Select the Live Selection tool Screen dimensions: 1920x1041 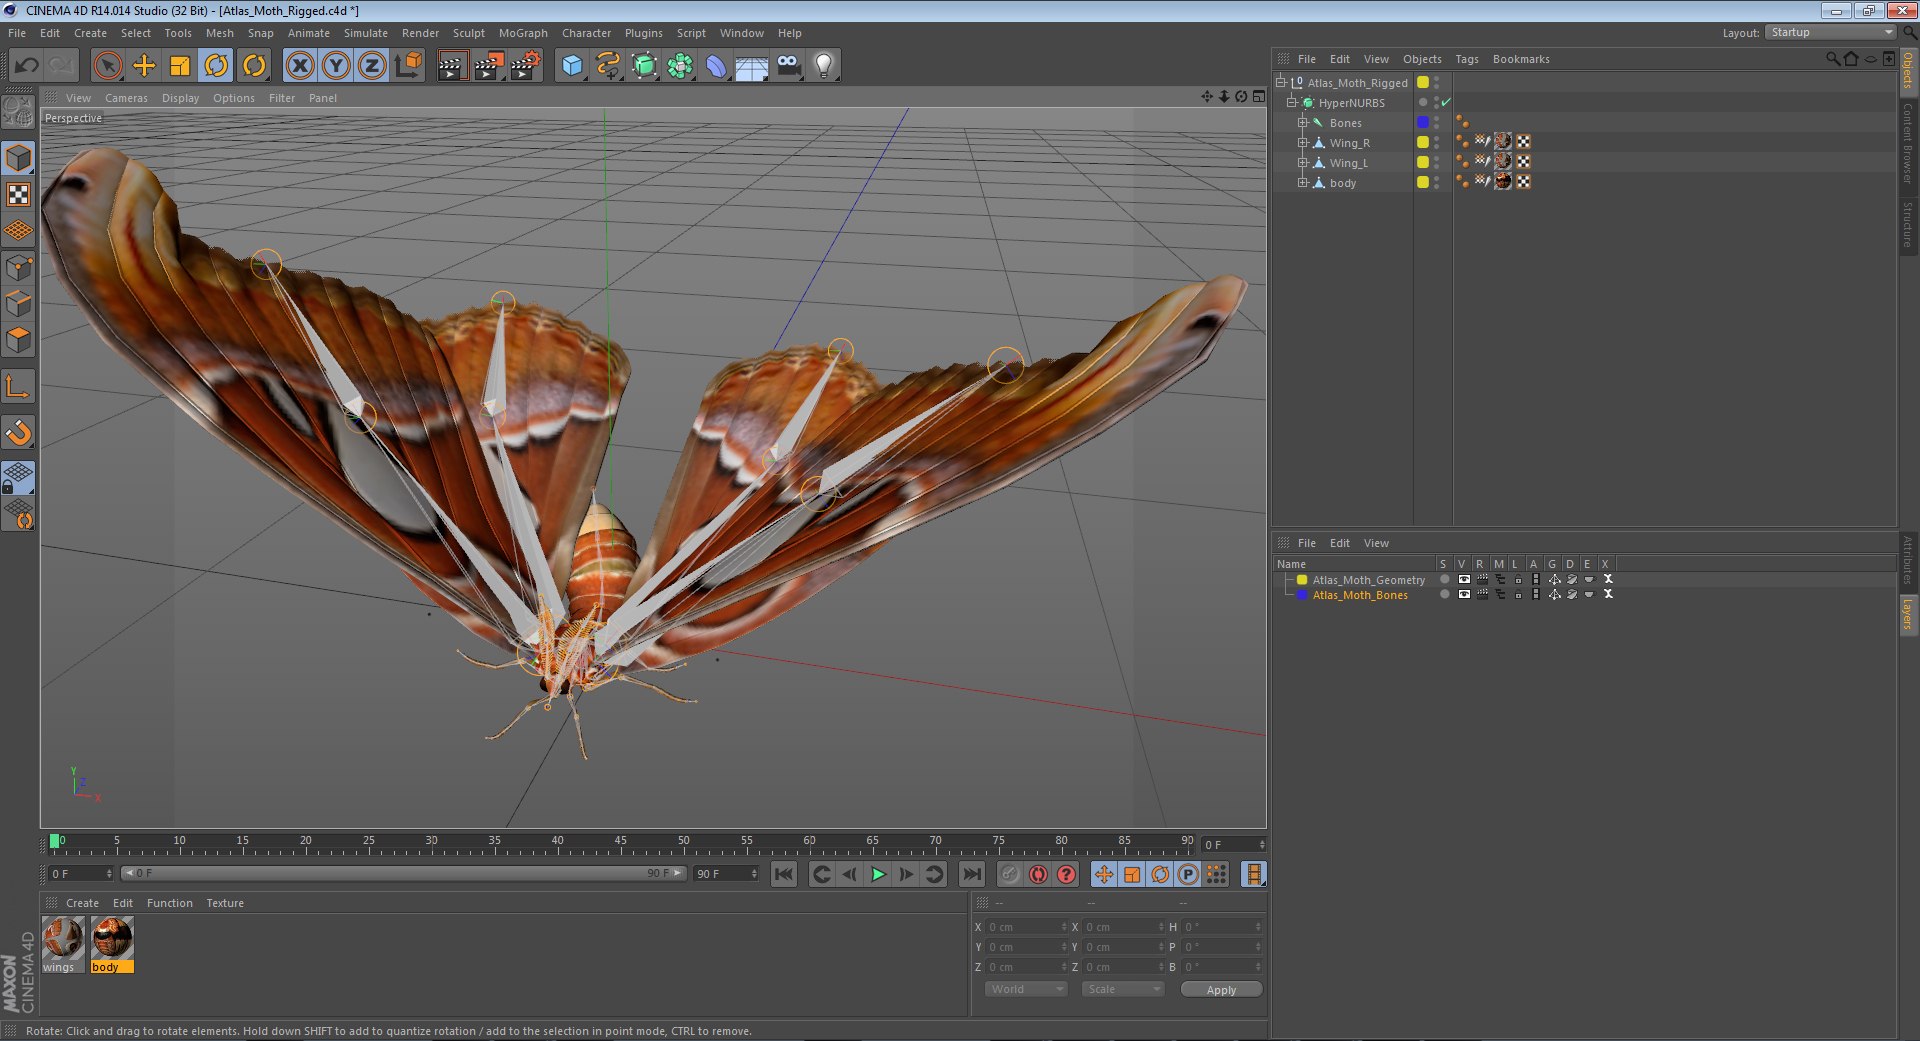click(107, 66)
